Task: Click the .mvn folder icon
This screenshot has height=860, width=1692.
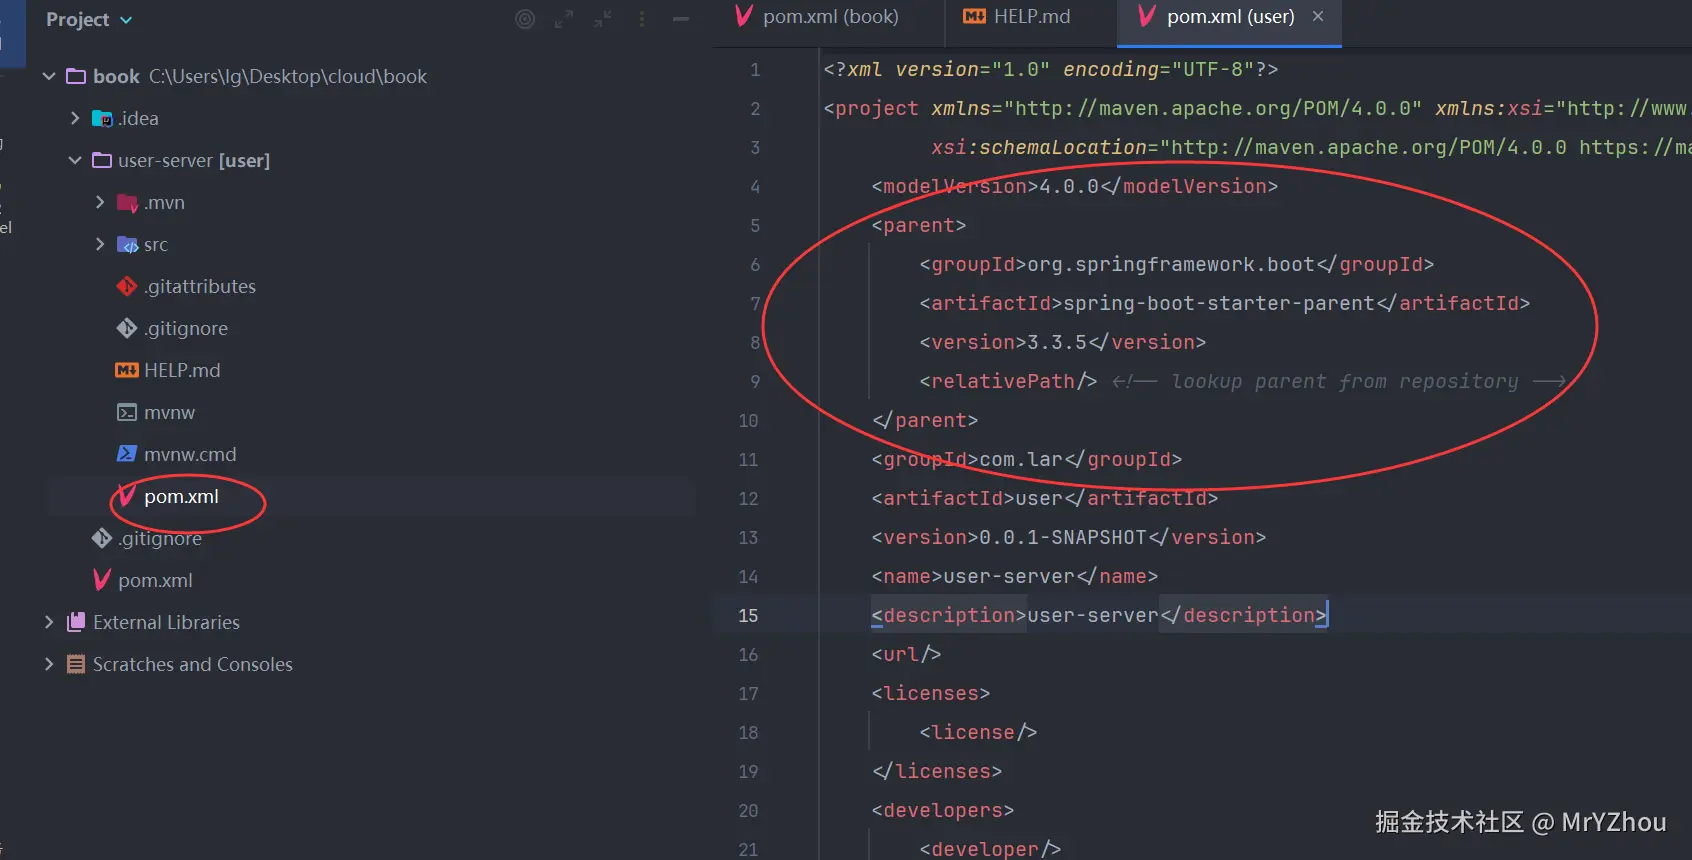Action: point(127,203)
